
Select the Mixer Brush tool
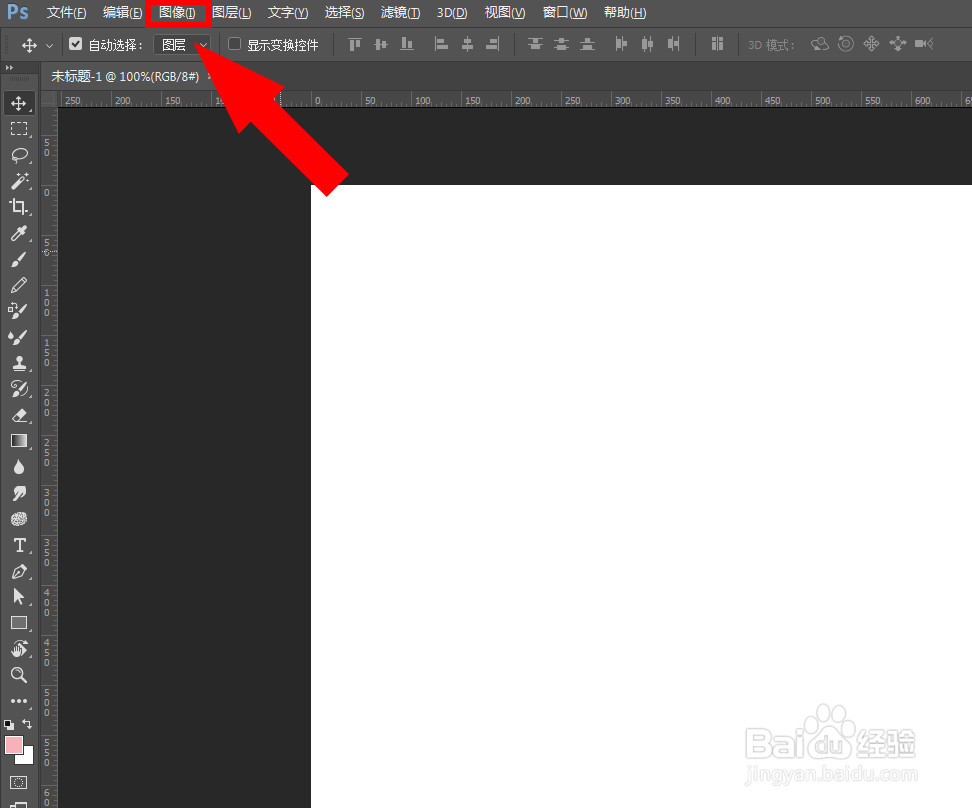click(x=19, y=337)
